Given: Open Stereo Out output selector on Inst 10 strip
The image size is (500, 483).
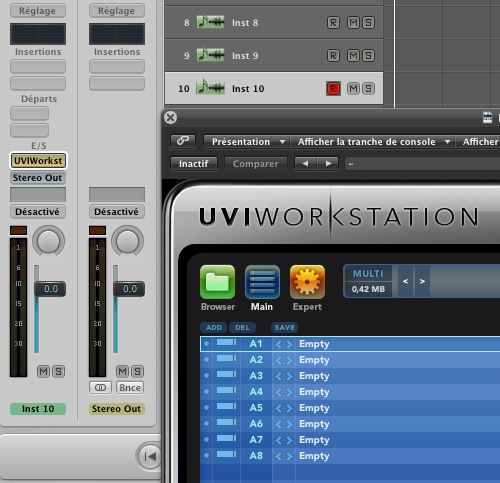Looking at the screenshot, I should 38,178.
